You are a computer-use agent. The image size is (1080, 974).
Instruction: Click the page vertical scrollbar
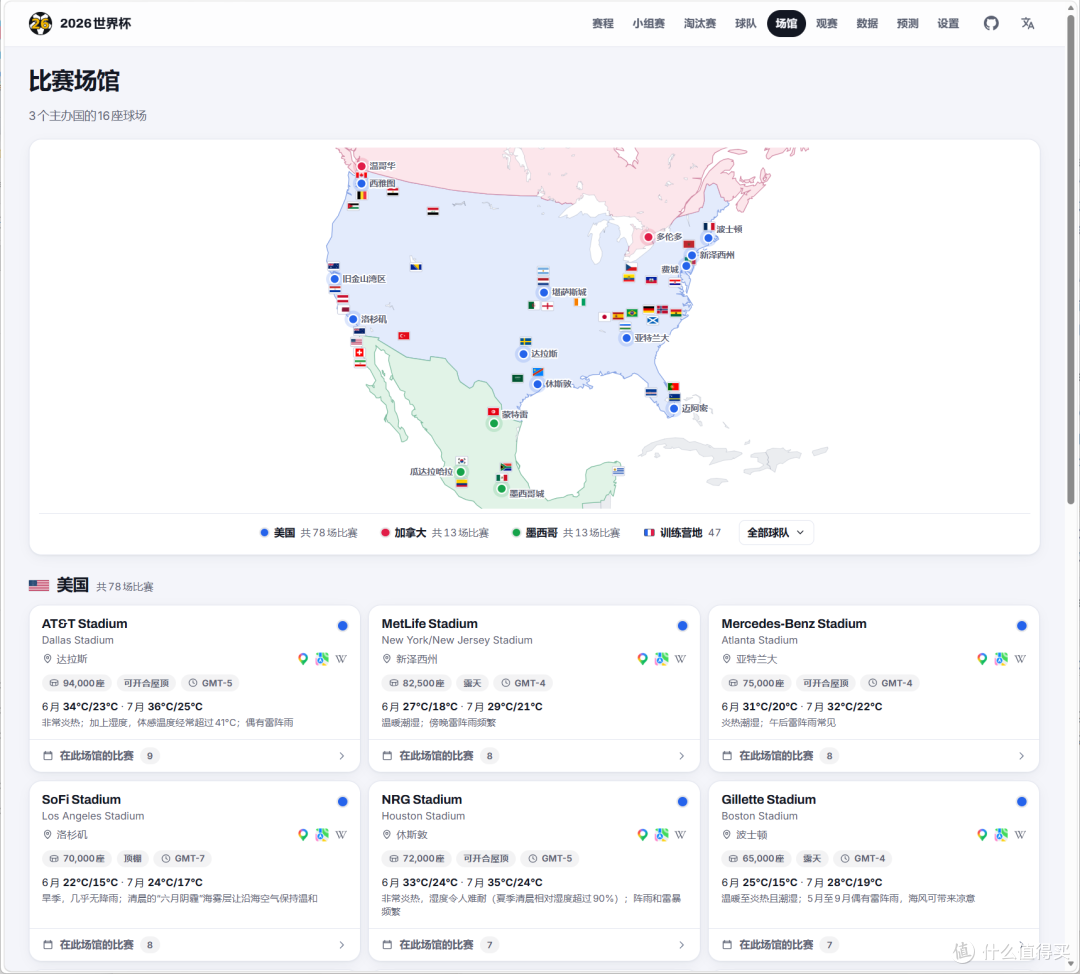(1070, 258)
